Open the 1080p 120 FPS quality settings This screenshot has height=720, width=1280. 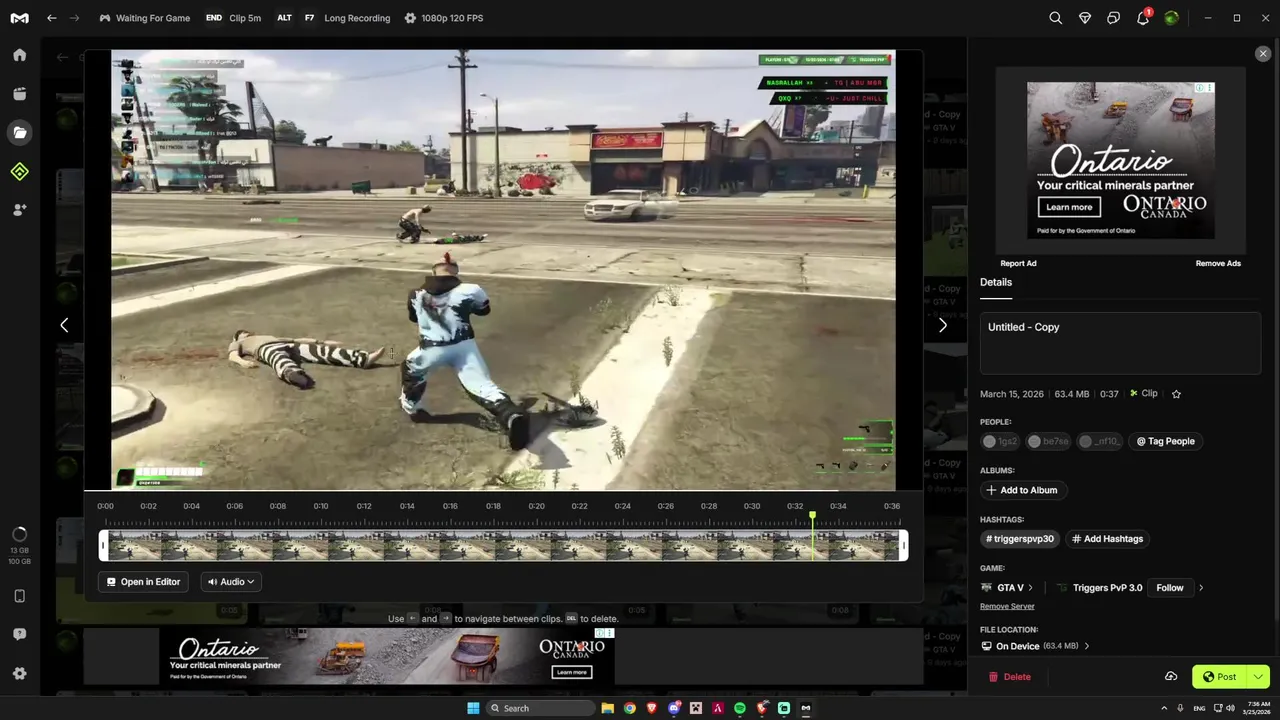coord(444,18)
